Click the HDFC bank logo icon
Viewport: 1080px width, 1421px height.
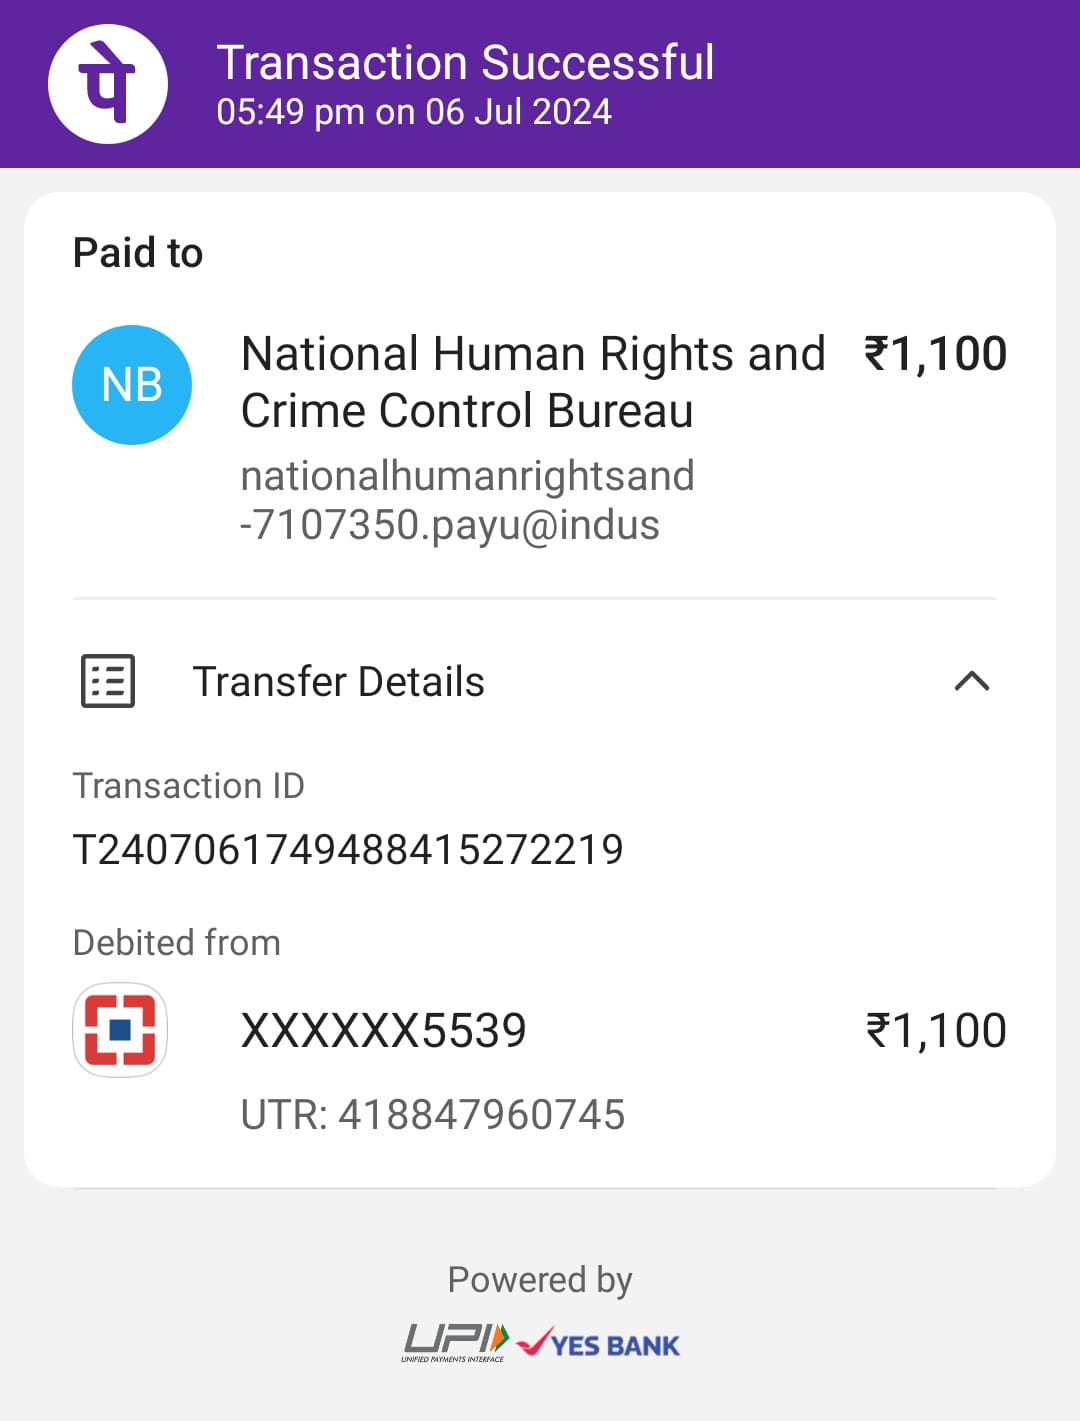click(120, 1030)
